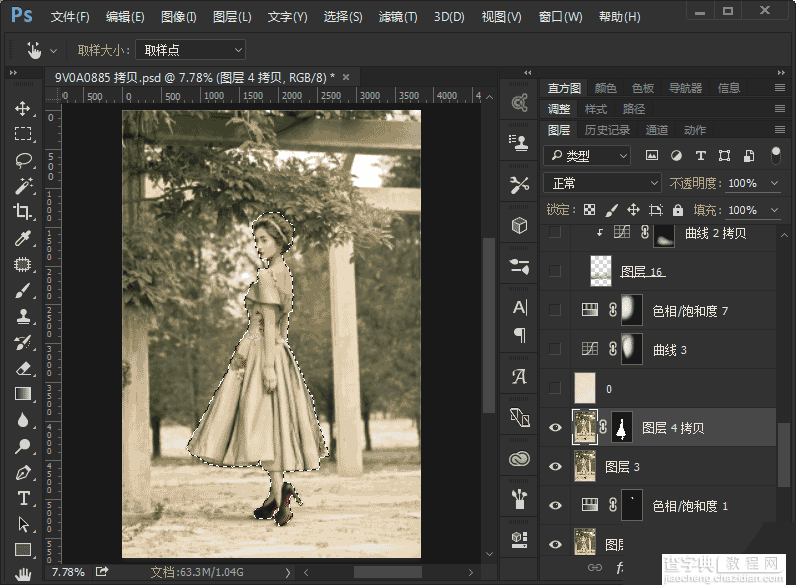Viewport: 796px width, 585px height.
Task: Select the 图层 4 拷贝 layer mask thumbnail
Action: [621, 428]
